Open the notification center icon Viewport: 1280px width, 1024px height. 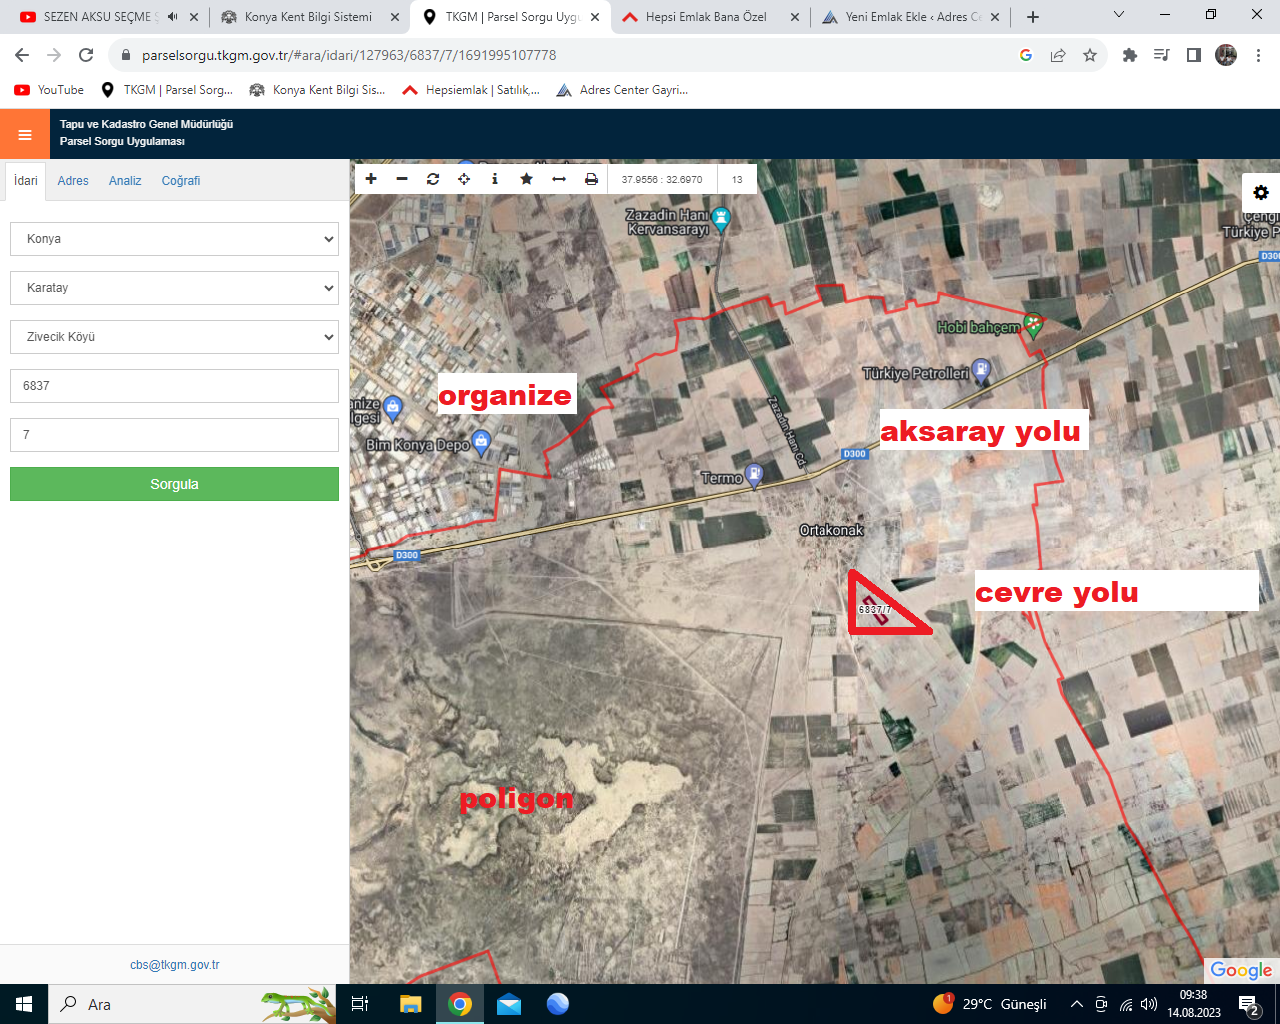click(1249, 1004)
